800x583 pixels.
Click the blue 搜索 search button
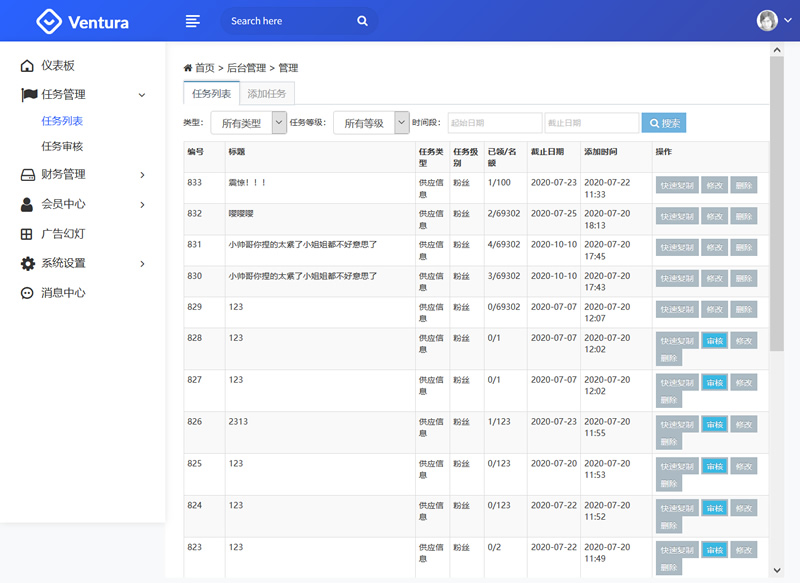tap(664, 123)
